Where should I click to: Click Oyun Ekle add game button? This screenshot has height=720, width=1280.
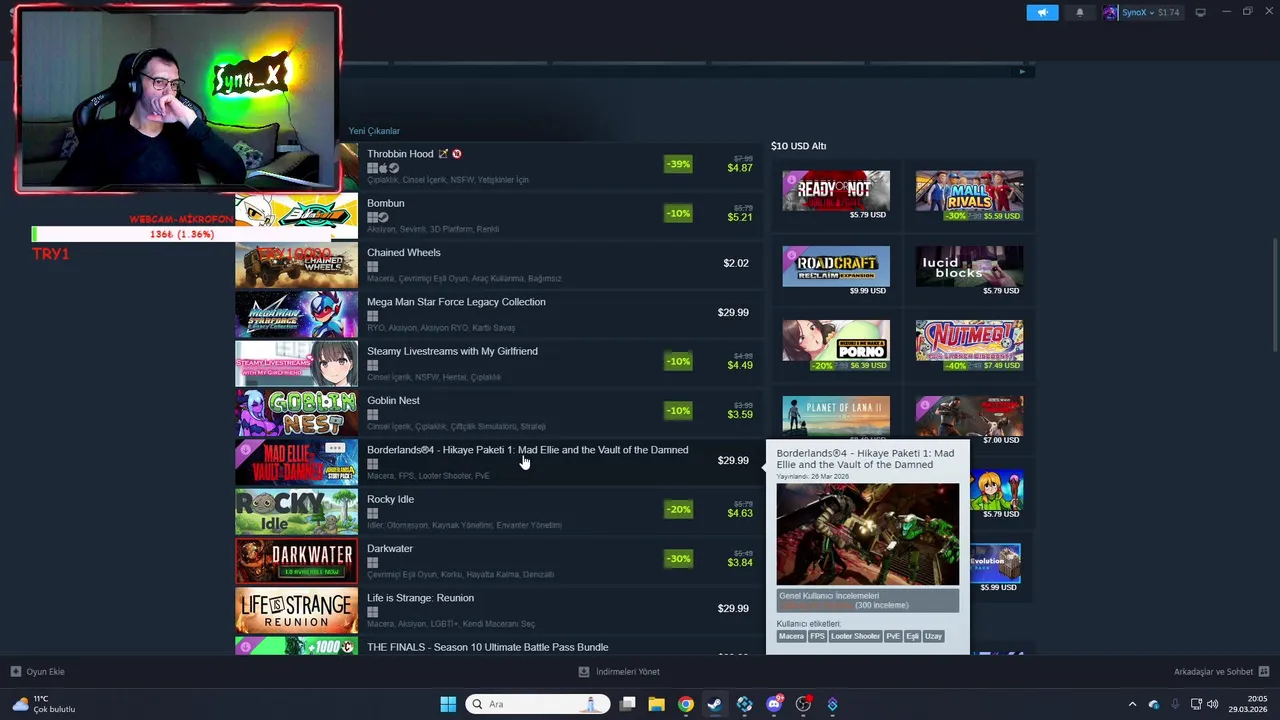click(38, 672)
